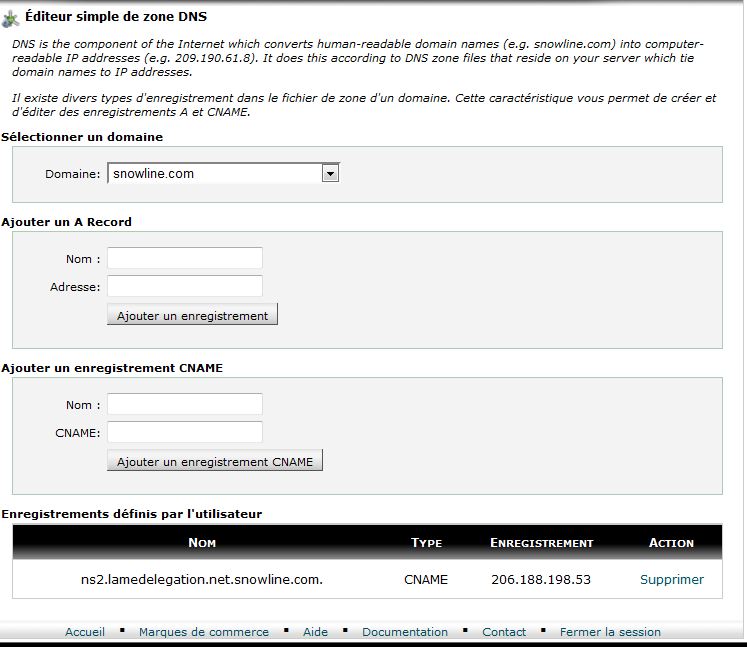Click the Type column header

pyautogui.click(x=426, y=543)
